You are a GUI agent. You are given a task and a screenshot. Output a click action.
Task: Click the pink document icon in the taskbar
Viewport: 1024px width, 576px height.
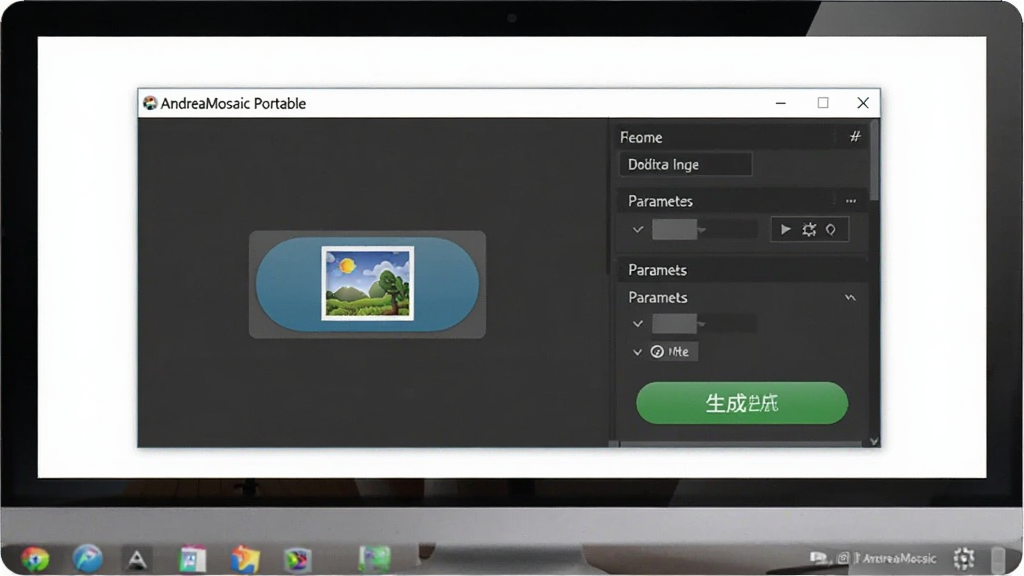pos(193,560)
